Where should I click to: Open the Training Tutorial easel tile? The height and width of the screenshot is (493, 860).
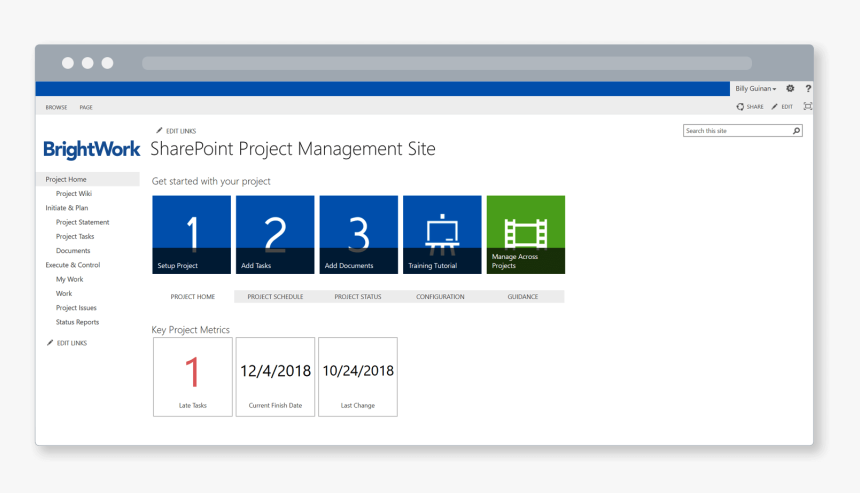[442, 235]
